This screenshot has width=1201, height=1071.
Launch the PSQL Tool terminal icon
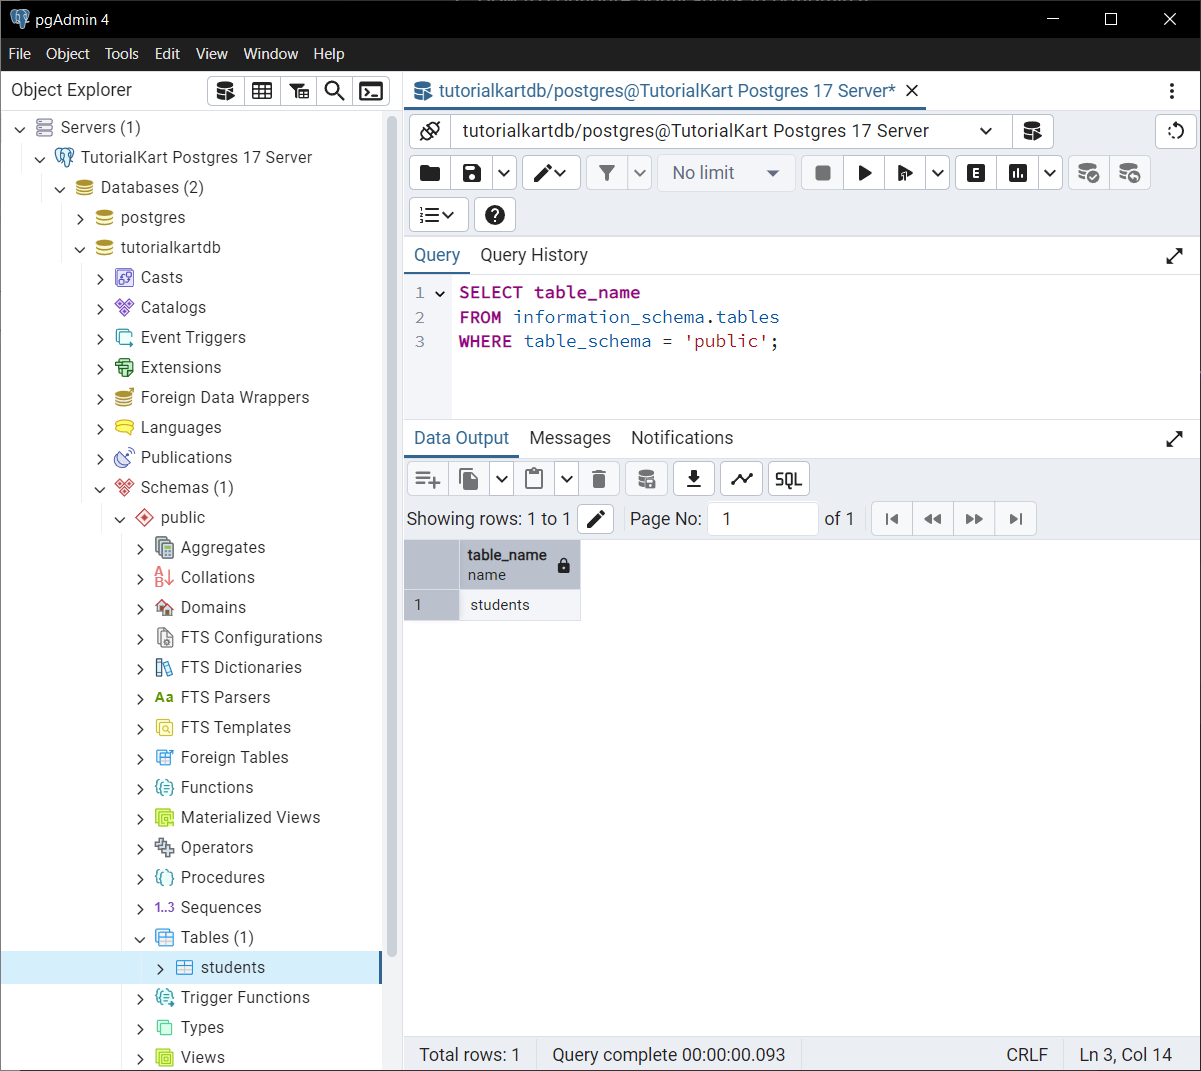coord(371,91)
